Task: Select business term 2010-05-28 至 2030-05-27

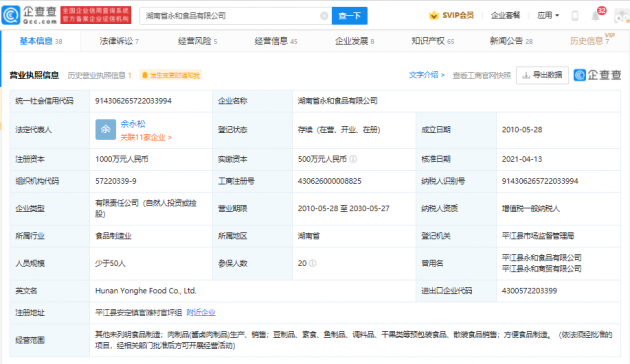Action: pyautogui.click(x=343, y=209)
